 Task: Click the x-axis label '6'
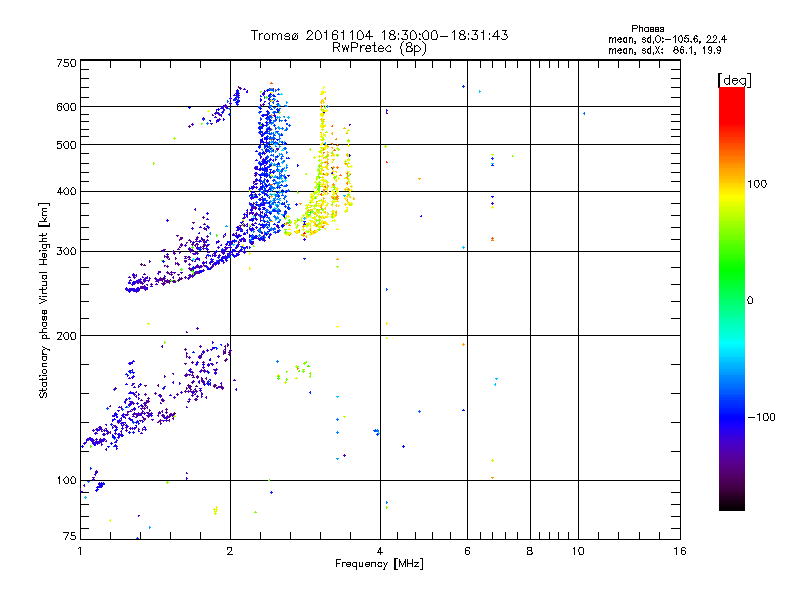coord(467,551)
